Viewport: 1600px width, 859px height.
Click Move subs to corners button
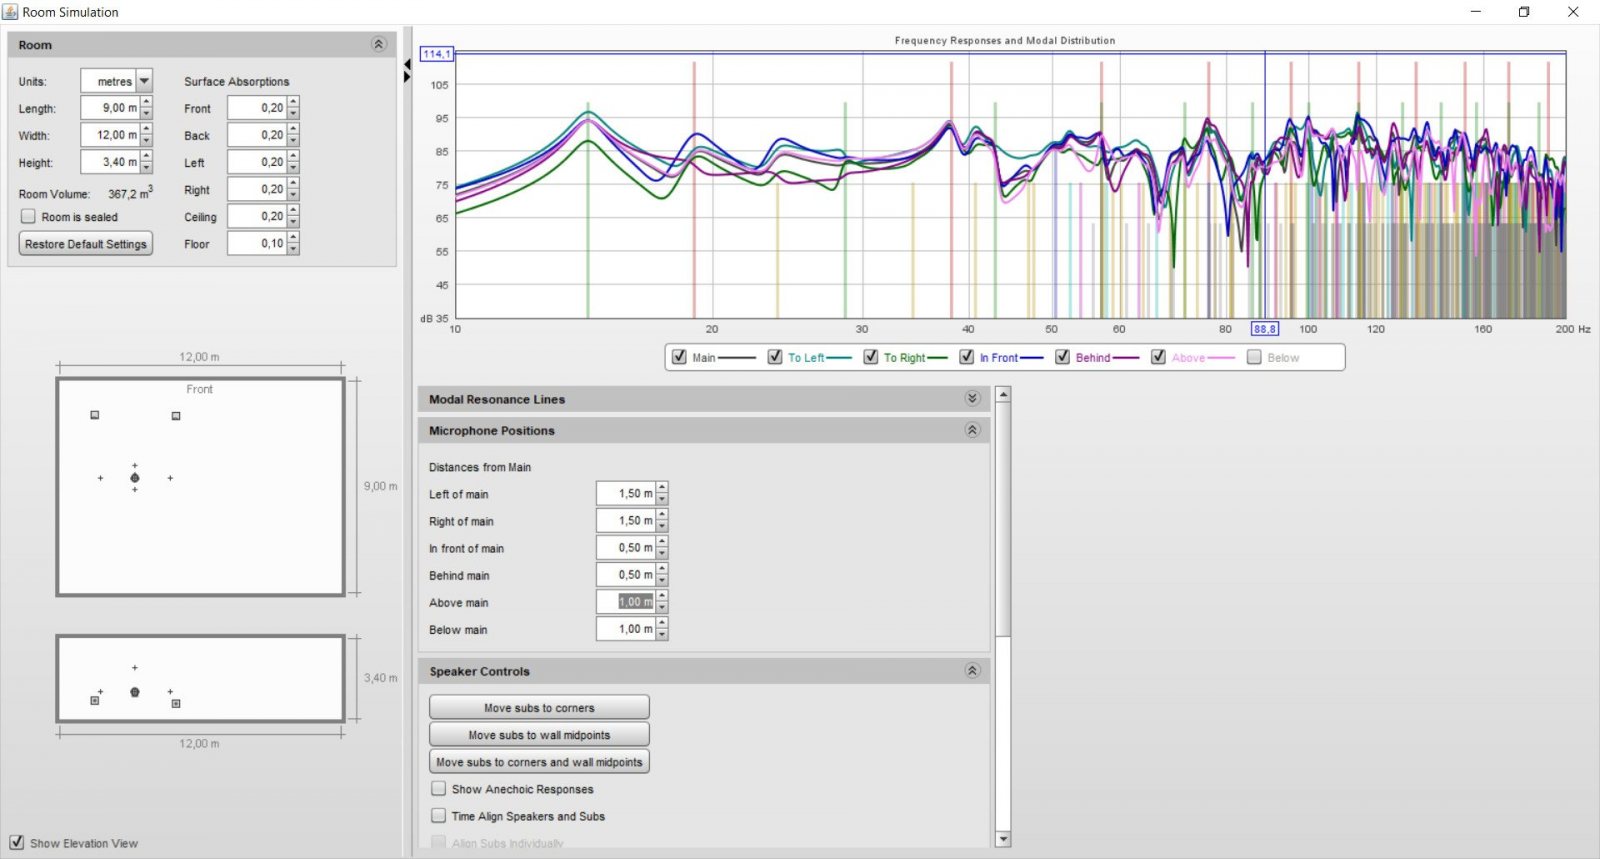539,707
